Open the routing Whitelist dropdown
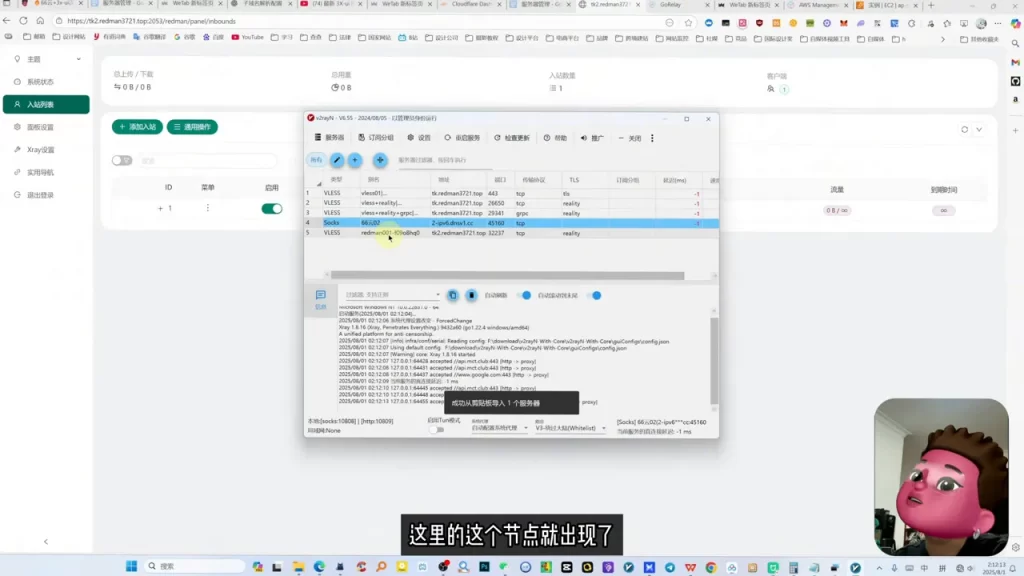The width and height of the screenshot is (1024, 576). coord(570,428)
